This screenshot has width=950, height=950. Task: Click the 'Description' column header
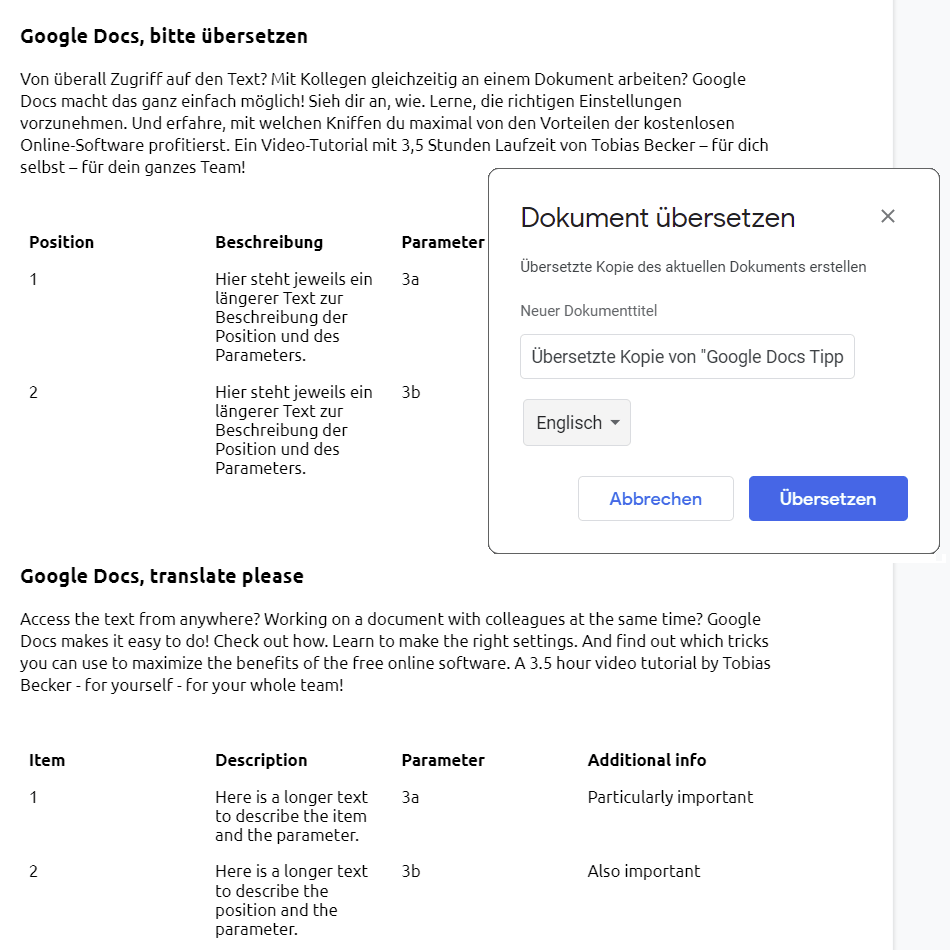[x=261, y=760]
